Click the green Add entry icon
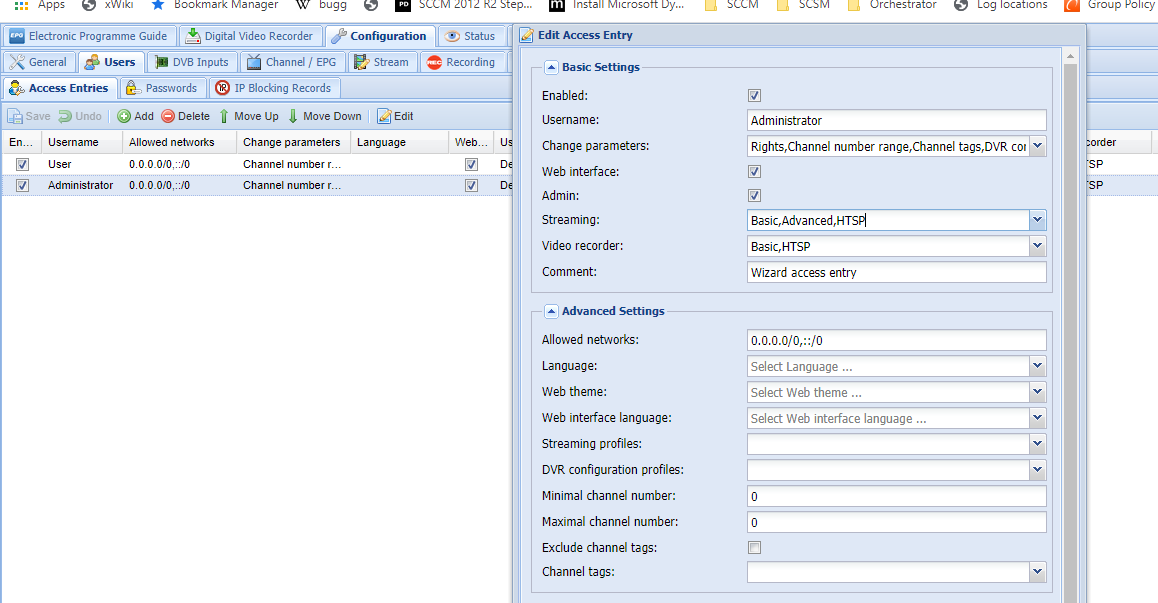 coord(124,116)
